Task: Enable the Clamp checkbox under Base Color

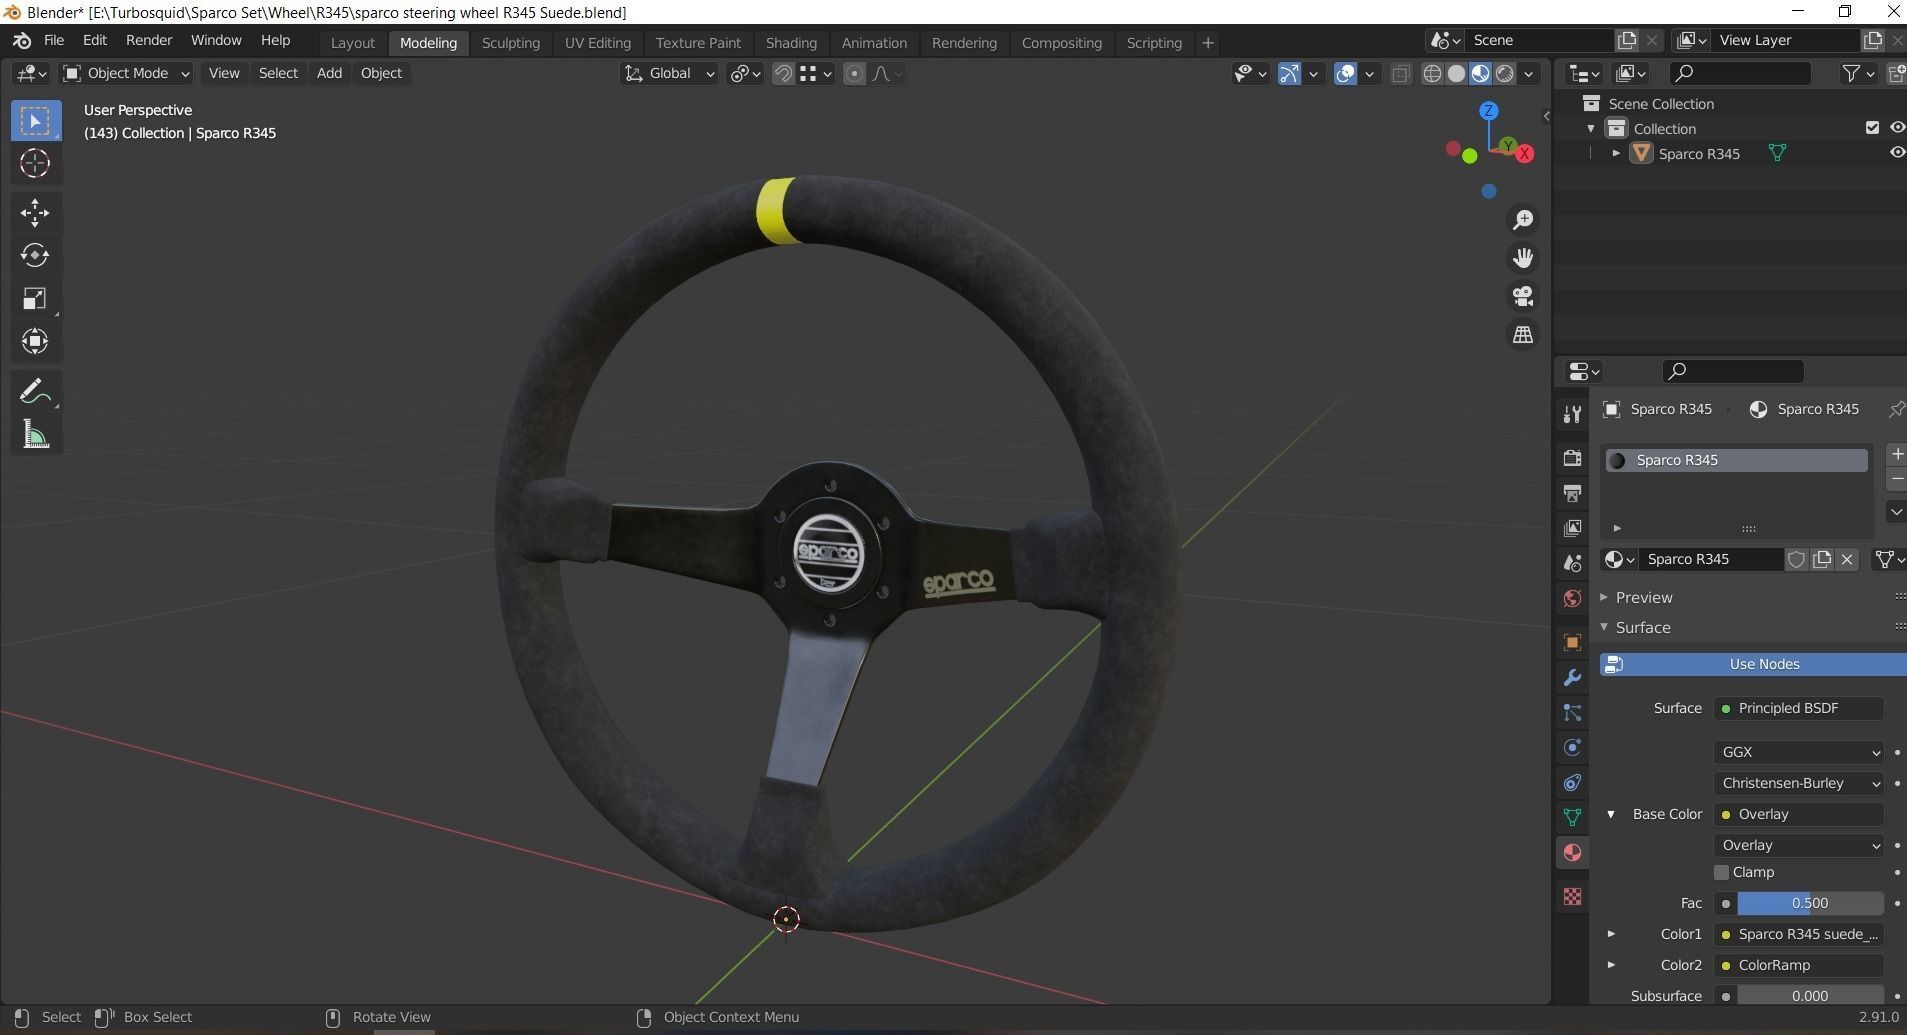Action: point(1721,872)
